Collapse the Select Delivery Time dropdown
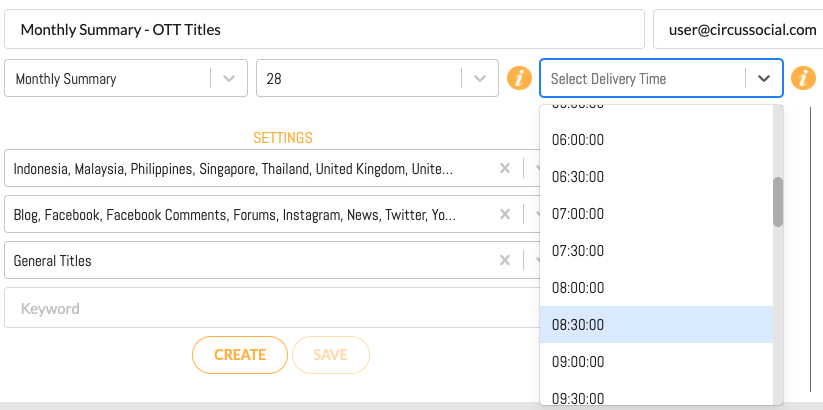This screenshot has width=823, height=410. click(764, 78)
